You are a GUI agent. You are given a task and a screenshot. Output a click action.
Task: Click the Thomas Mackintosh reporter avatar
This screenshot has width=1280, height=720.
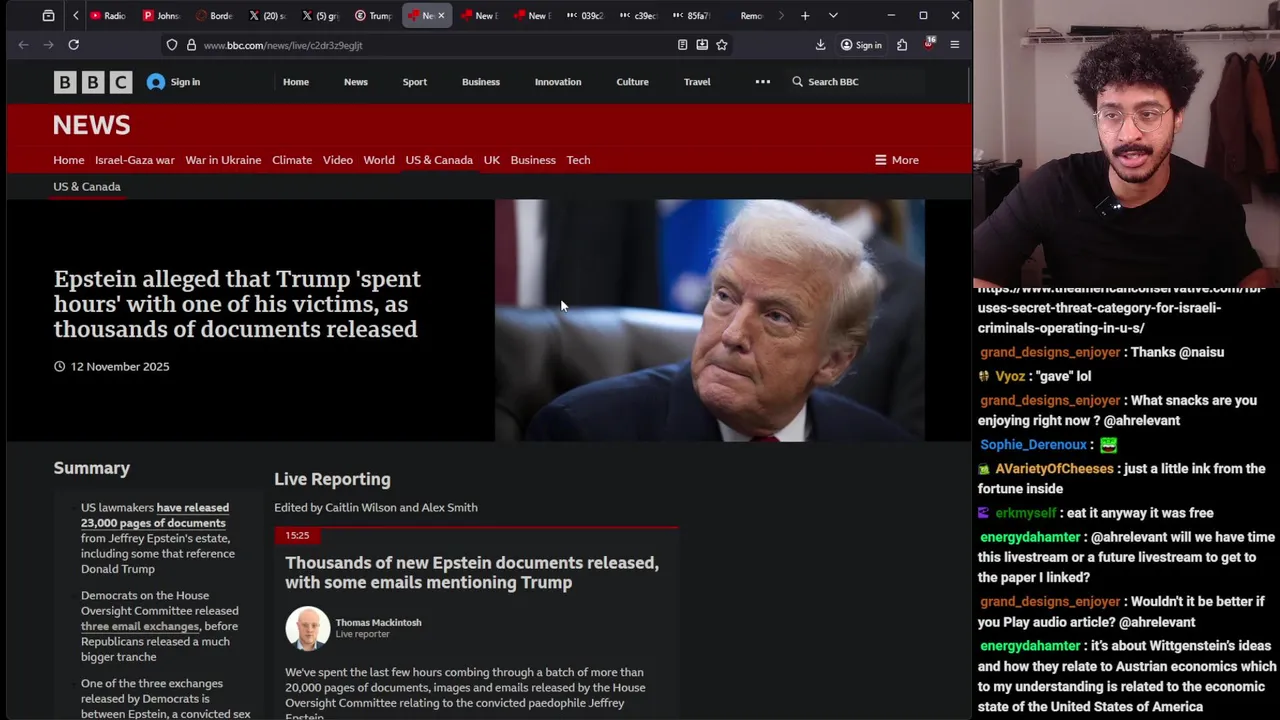[x=308, y=629]
